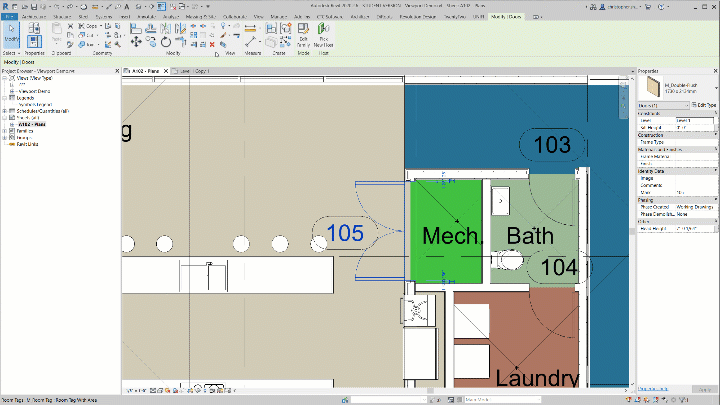Click the Properties help link

coord(652,389)
